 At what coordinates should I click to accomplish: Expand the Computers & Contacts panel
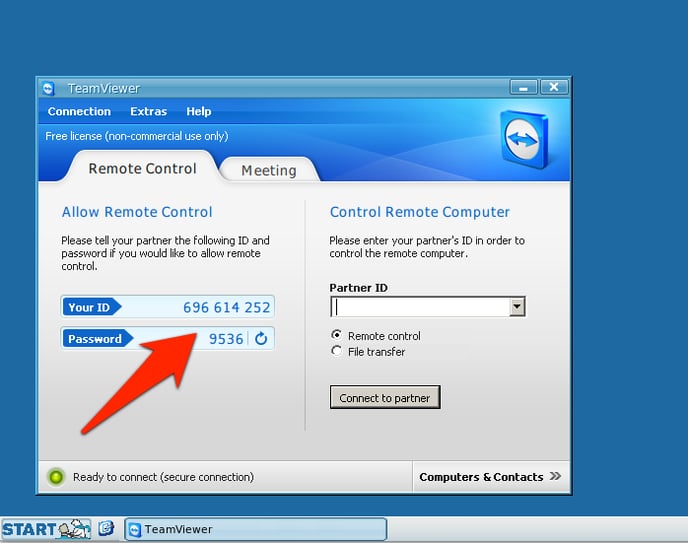pyautogui.click(x=491, y=477)
